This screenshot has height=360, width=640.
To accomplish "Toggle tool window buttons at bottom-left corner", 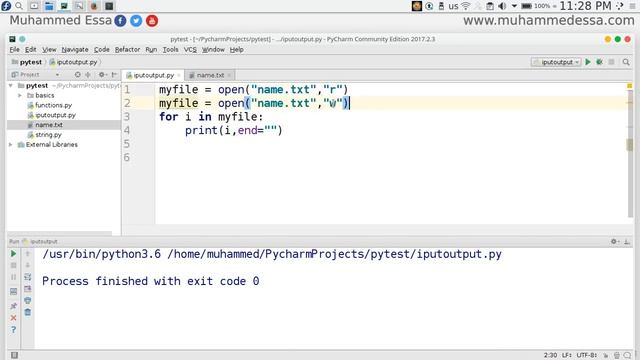I will (x=14, y=355).
